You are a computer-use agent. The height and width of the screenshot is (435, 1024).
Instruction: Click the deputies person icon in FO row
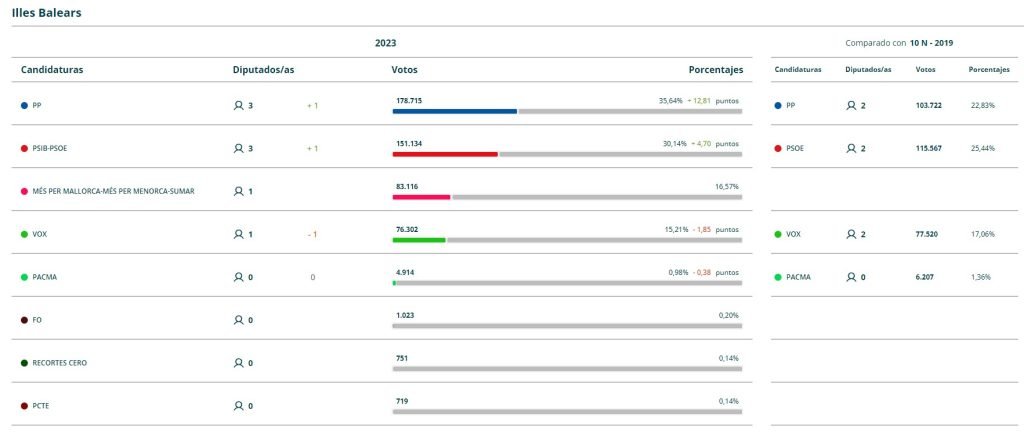pyautogui.click(x=238, y=320)
